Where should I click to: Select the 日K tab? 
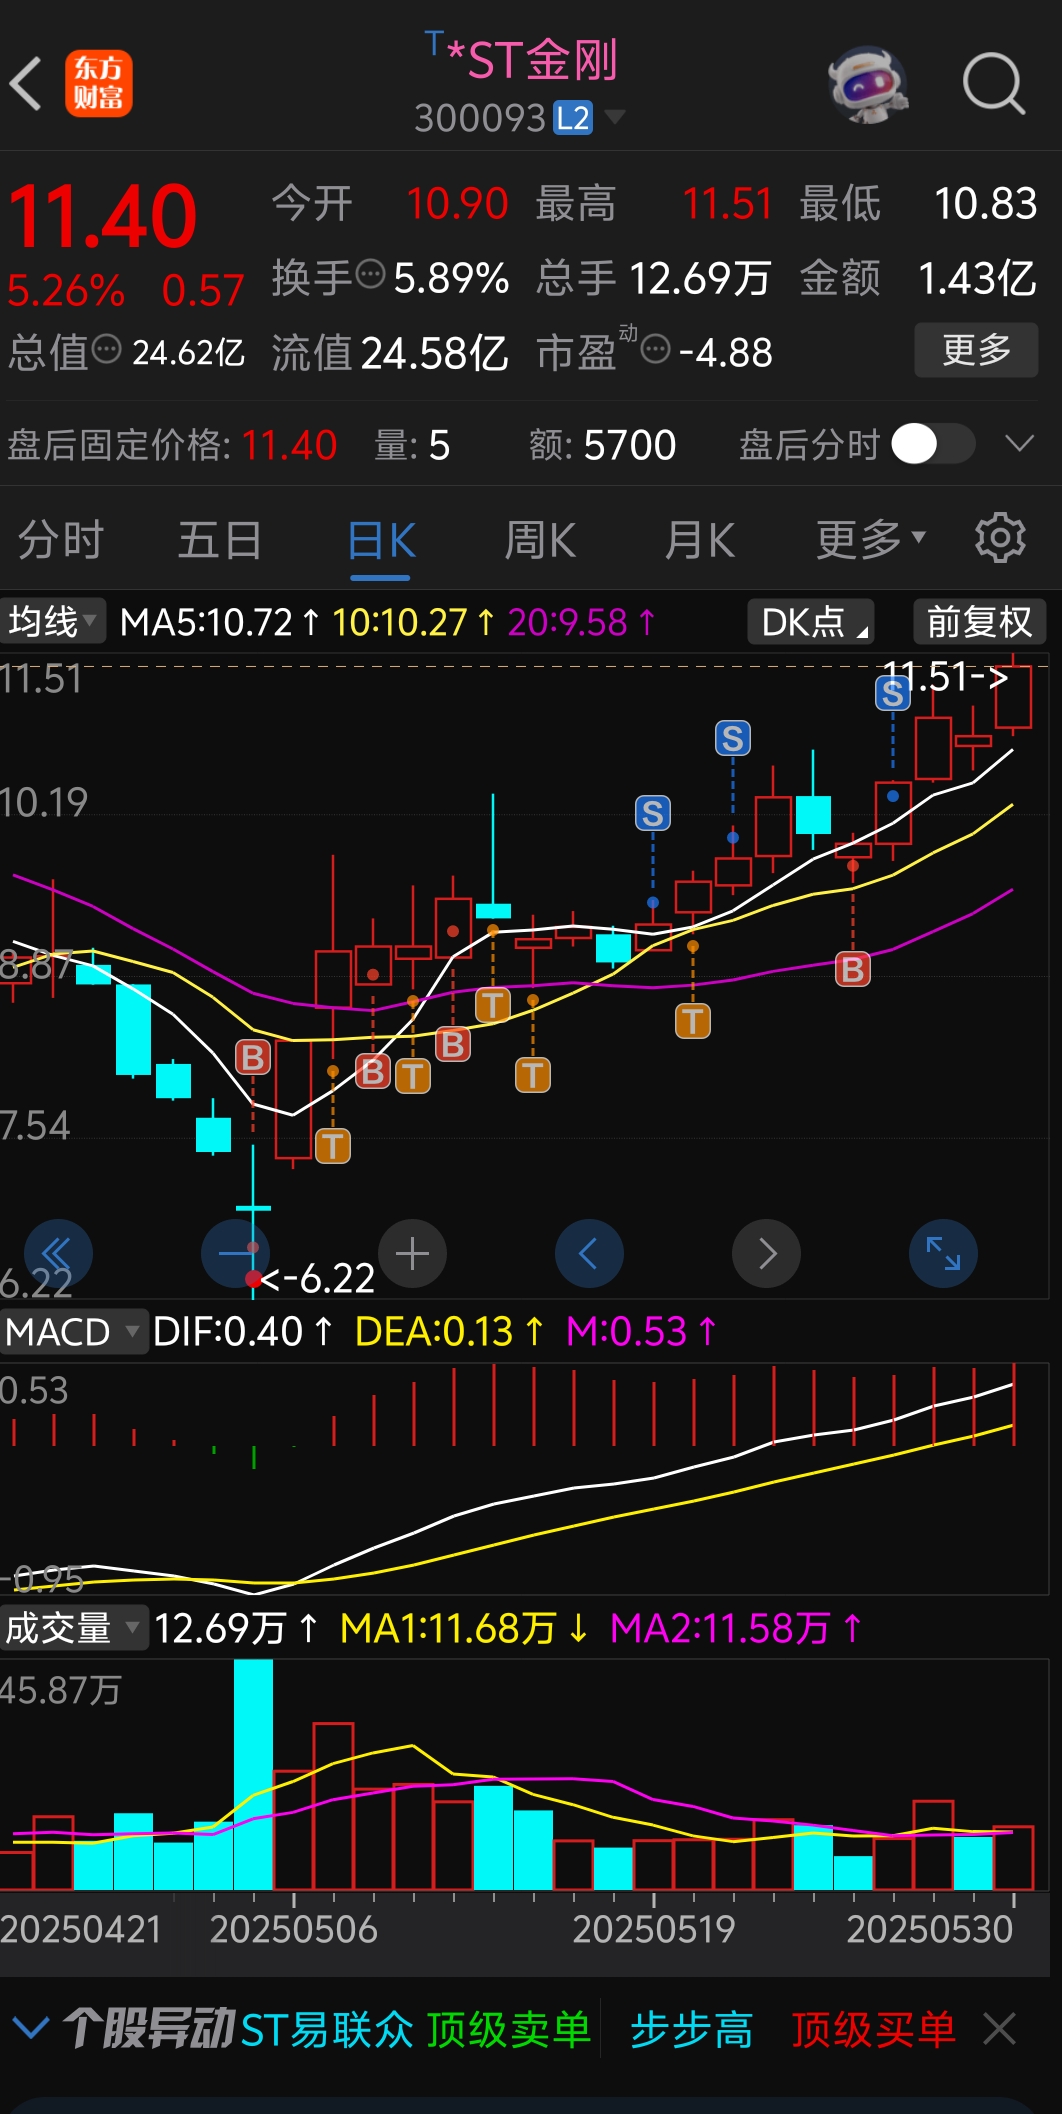(381, 541)
